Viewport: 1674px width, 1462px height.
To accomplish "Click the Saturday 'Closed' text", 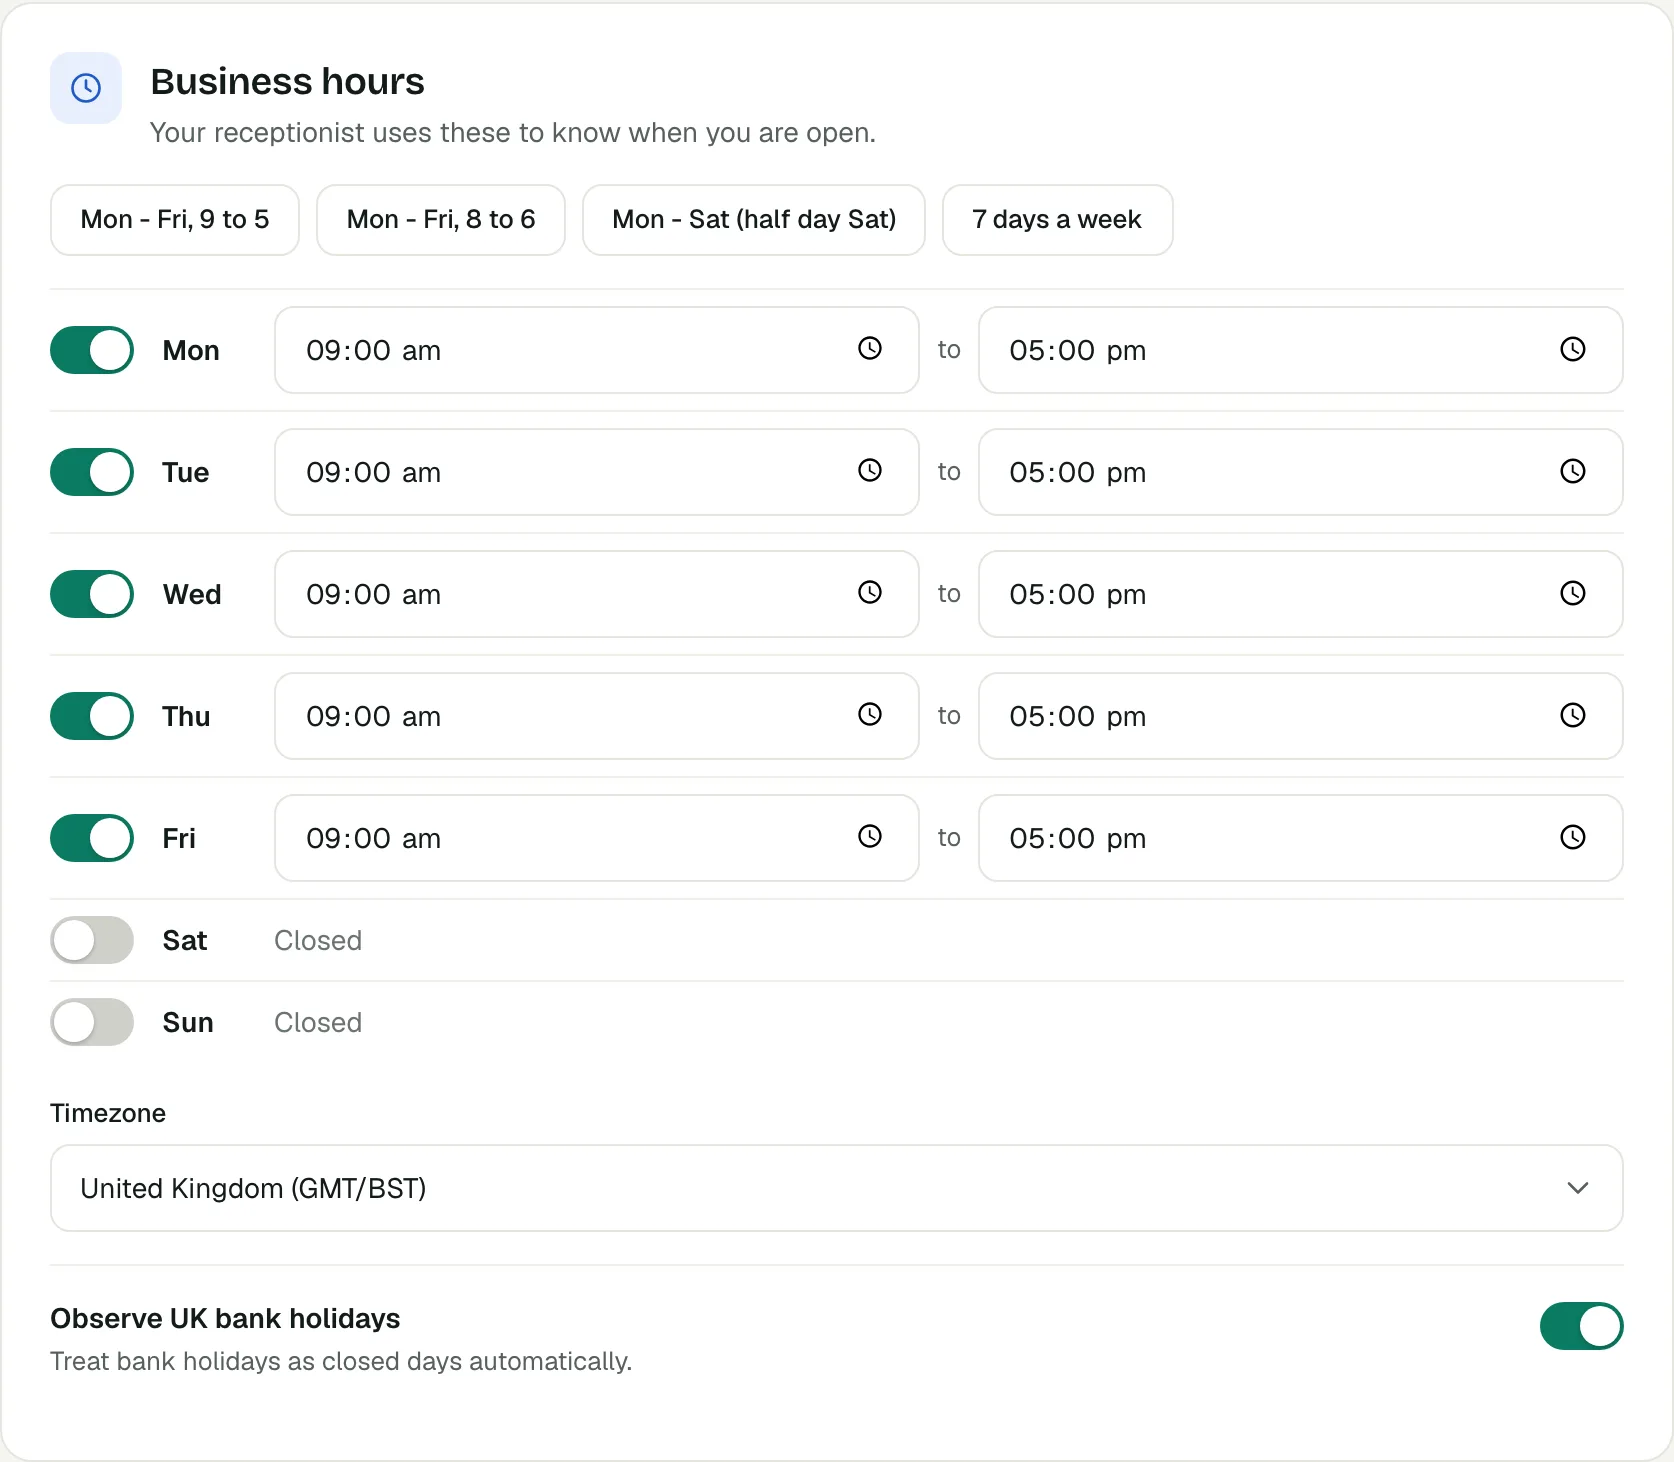I will pyautogui.click(x=318, y=940).
